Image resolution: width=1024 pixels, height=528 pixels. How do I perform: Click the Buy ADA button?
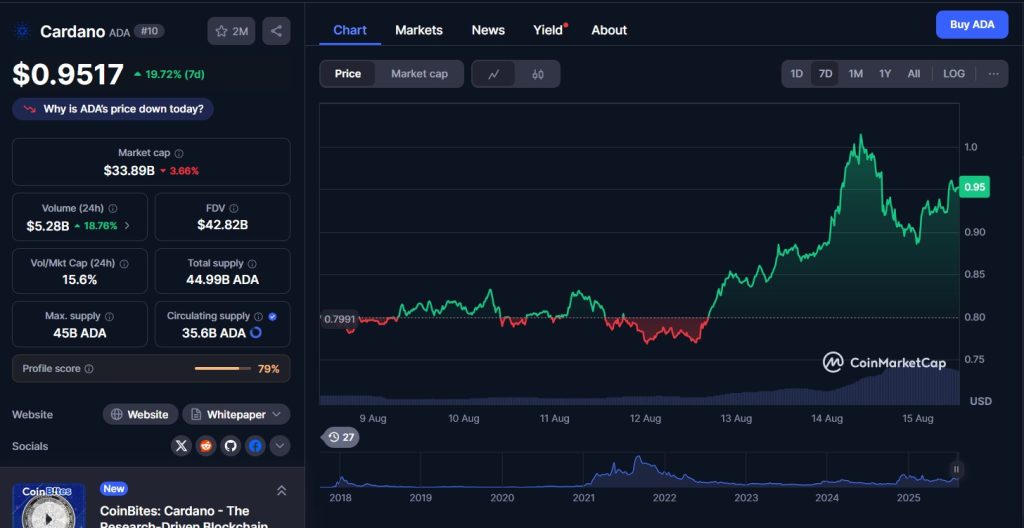click(x=971, y=25)
